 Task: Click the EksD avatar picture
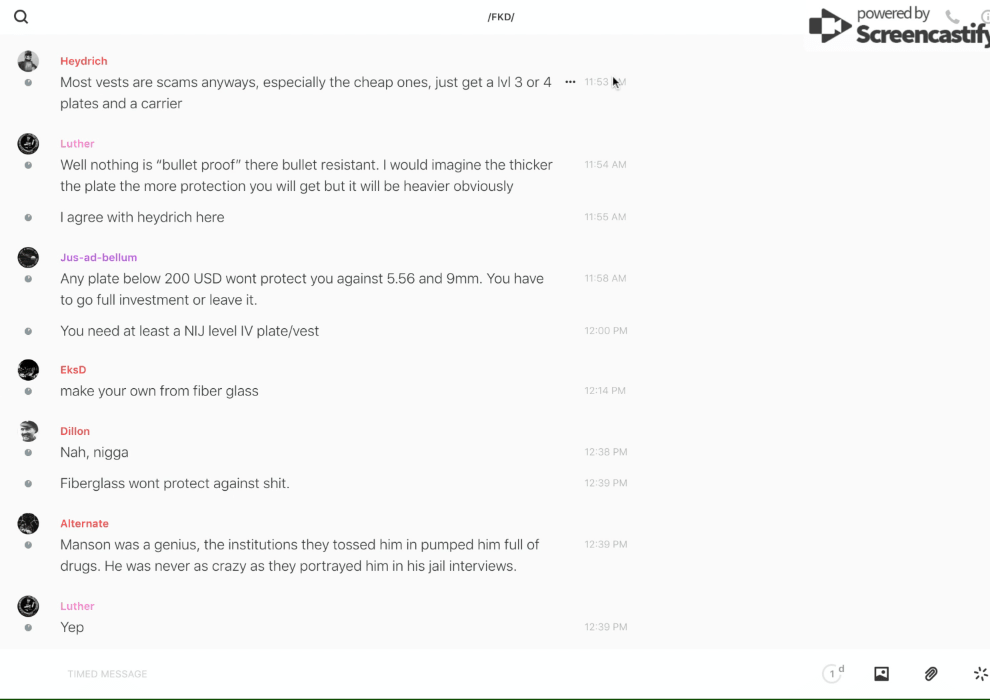click(28, 370)
